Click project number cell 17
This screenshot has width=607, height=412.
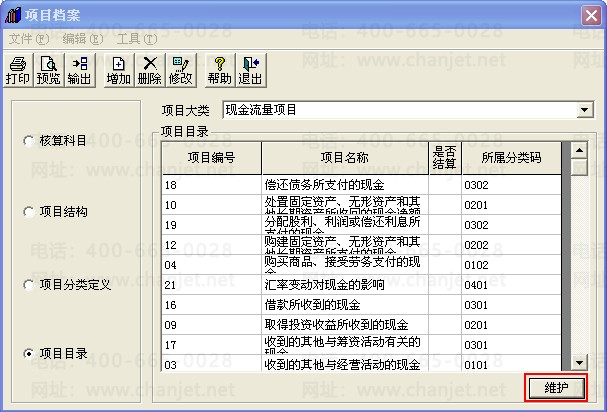coord(211,345)
